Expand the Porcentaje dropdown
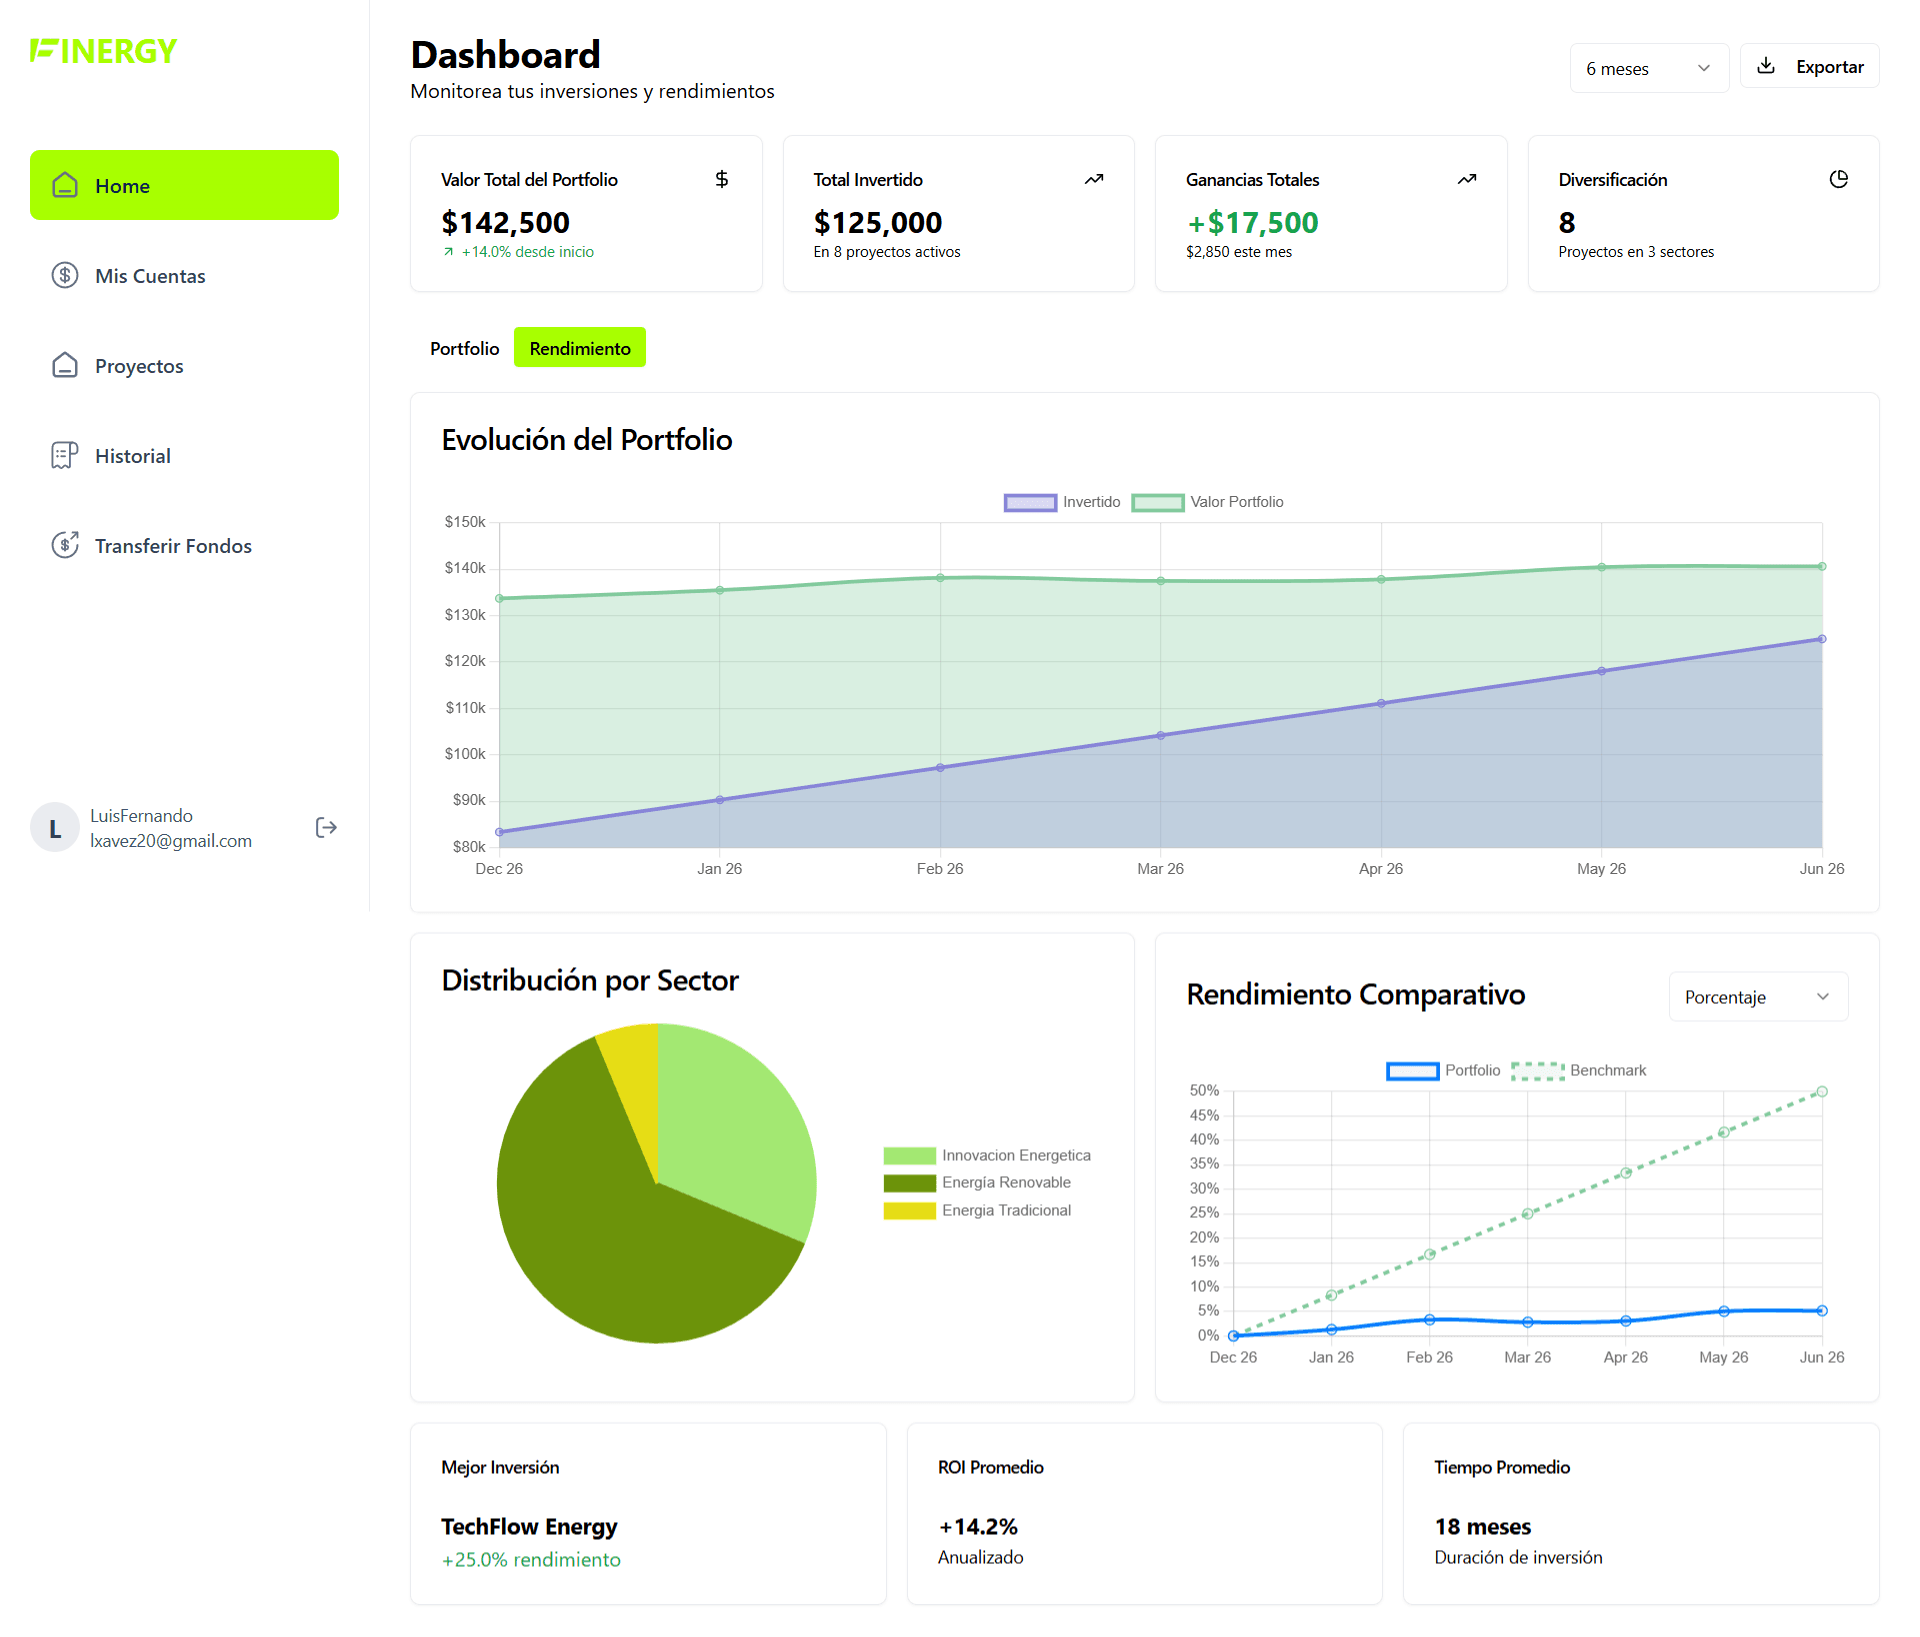Image resolution: width=1920 pixels, height=1637 pixels. (1757, 996)
